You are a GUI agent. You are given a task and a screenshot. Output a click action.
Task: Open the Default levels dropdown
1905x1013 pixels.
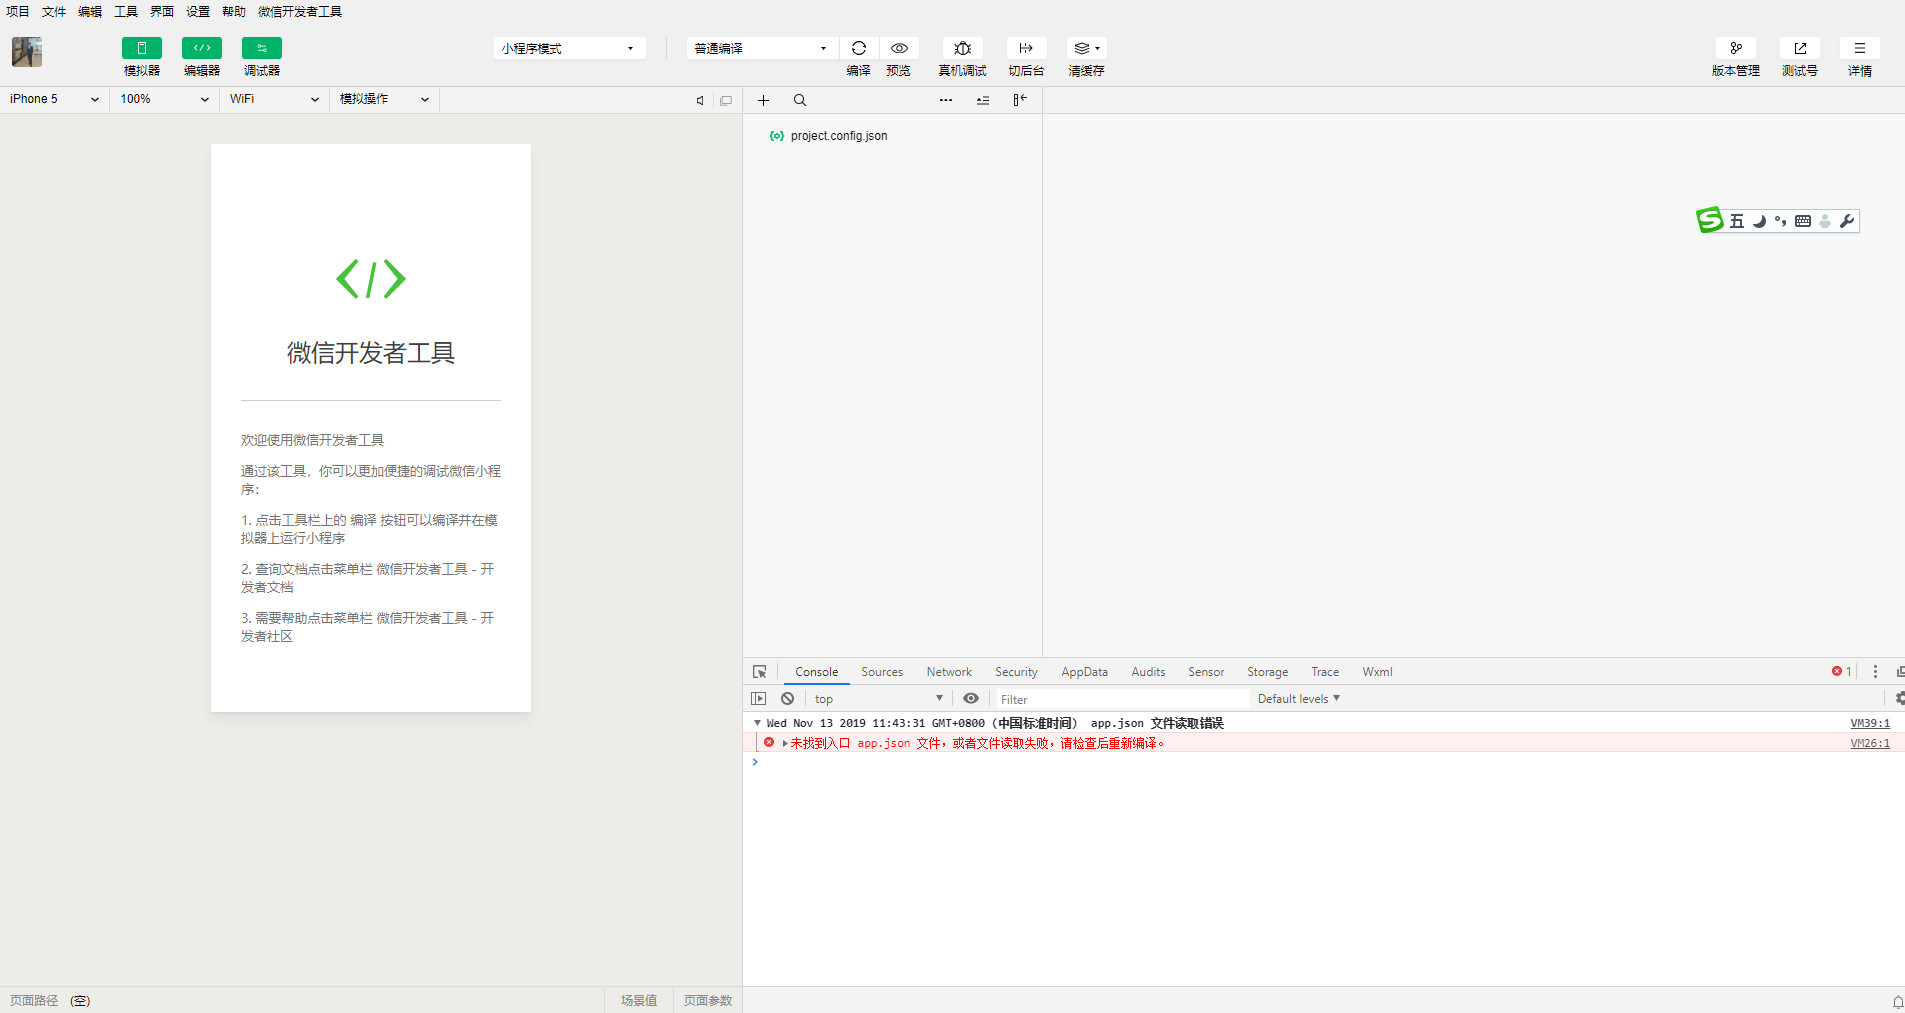(1298, 699)
